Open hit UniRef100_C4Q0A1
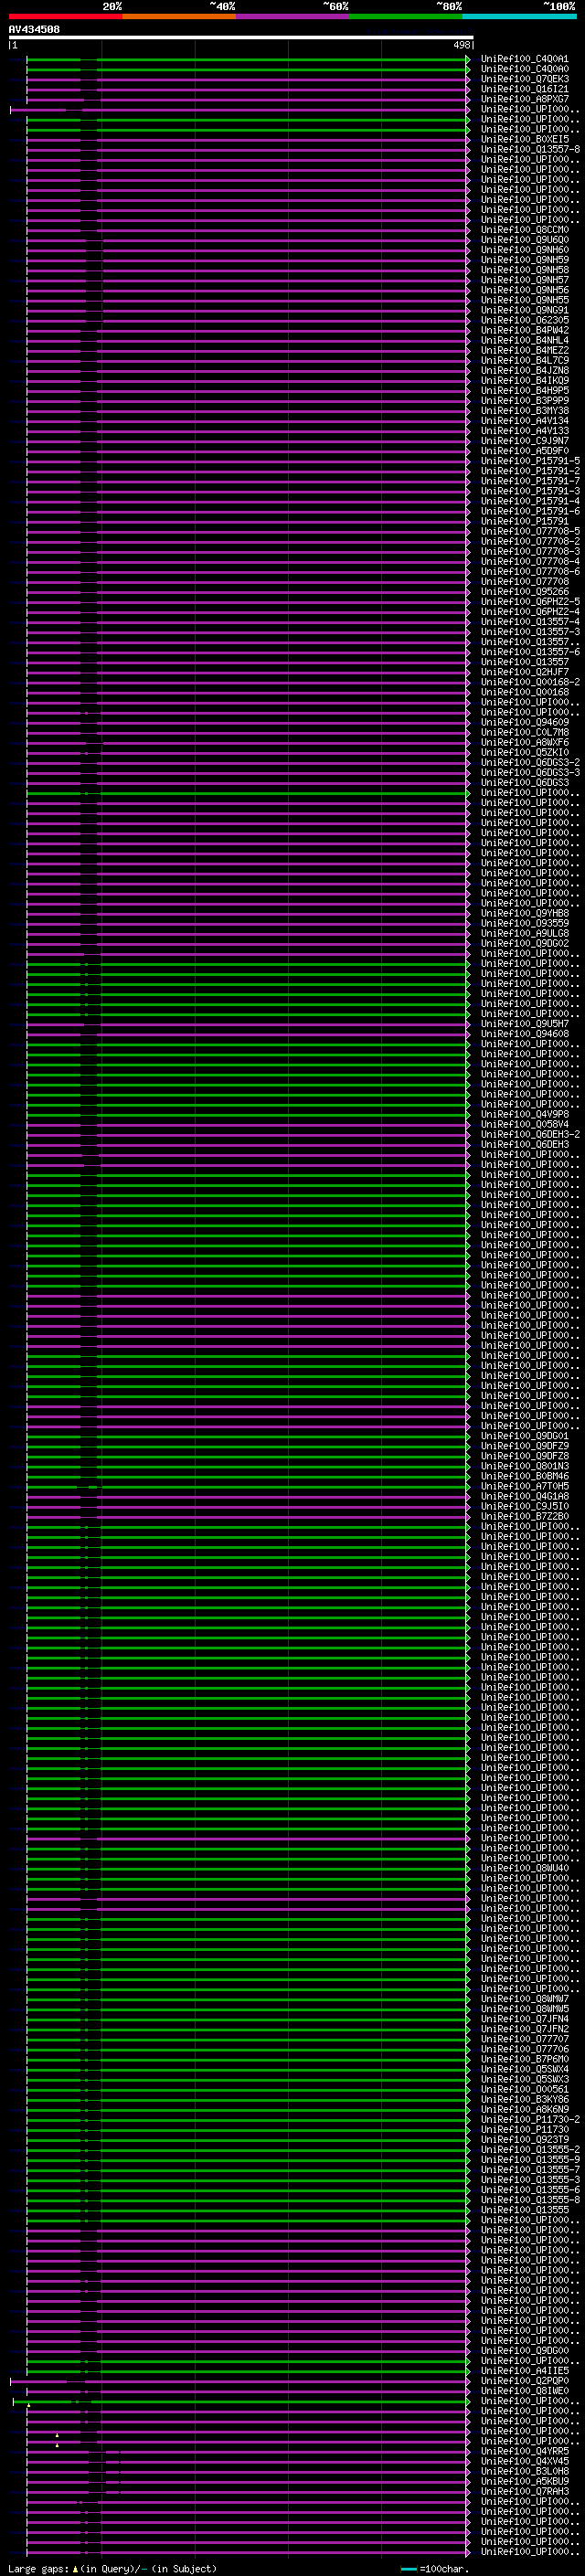 pos(525,59)
